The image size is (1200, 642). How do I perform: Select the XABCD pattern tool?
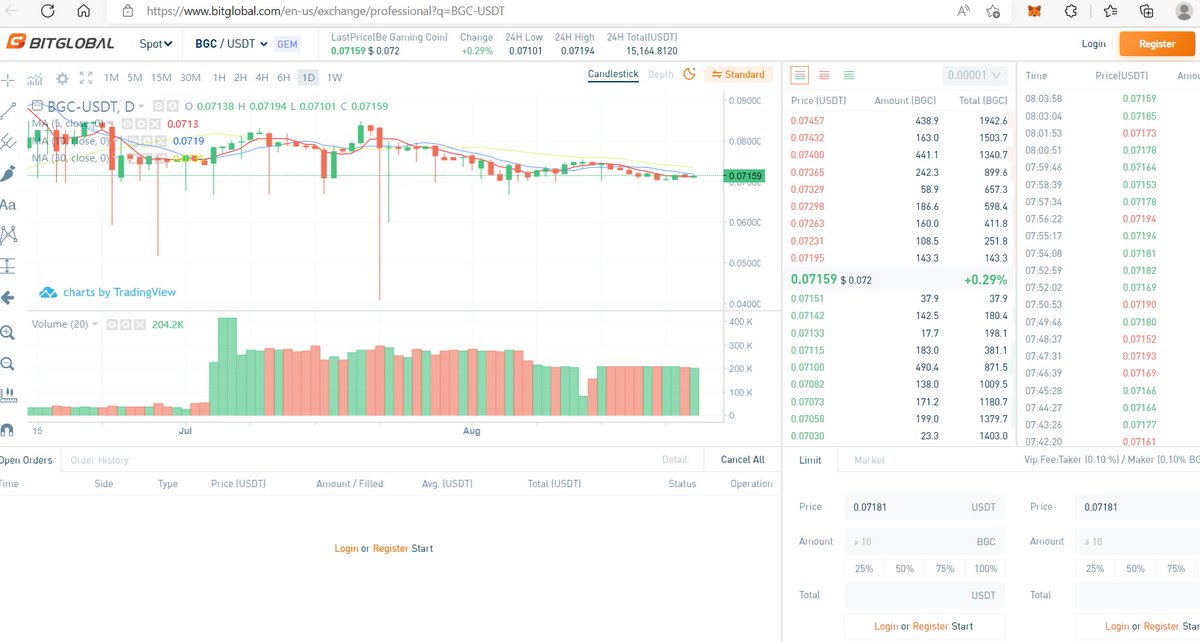pyautogui.click(x=8, y=235)
